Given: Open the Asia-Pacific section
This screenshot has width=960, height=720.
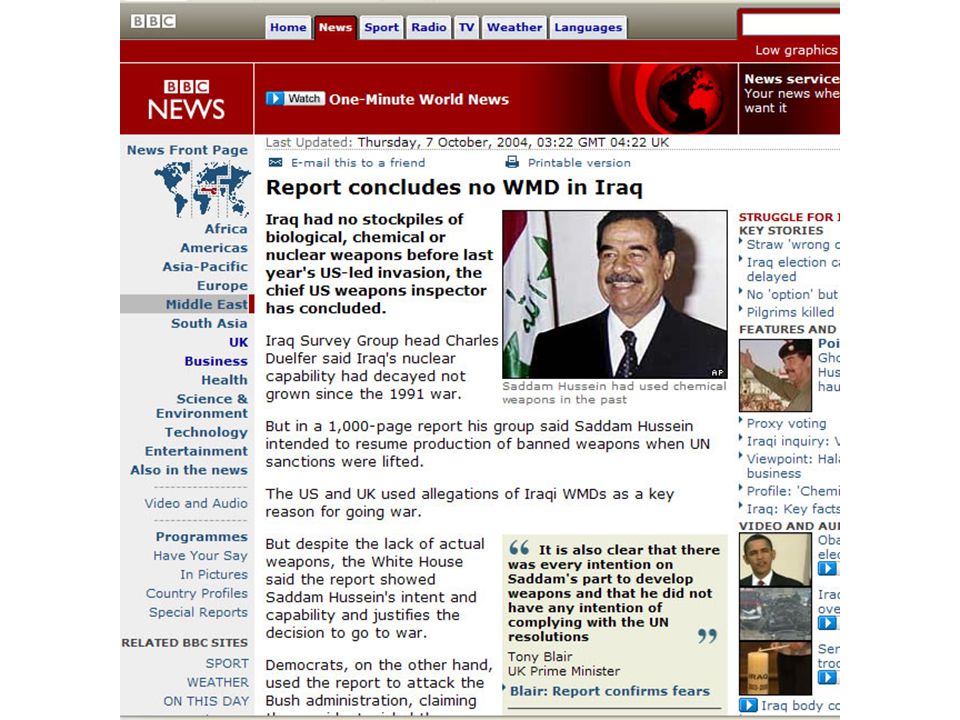Looking at the screenshot, I should (x=205, y=267).
